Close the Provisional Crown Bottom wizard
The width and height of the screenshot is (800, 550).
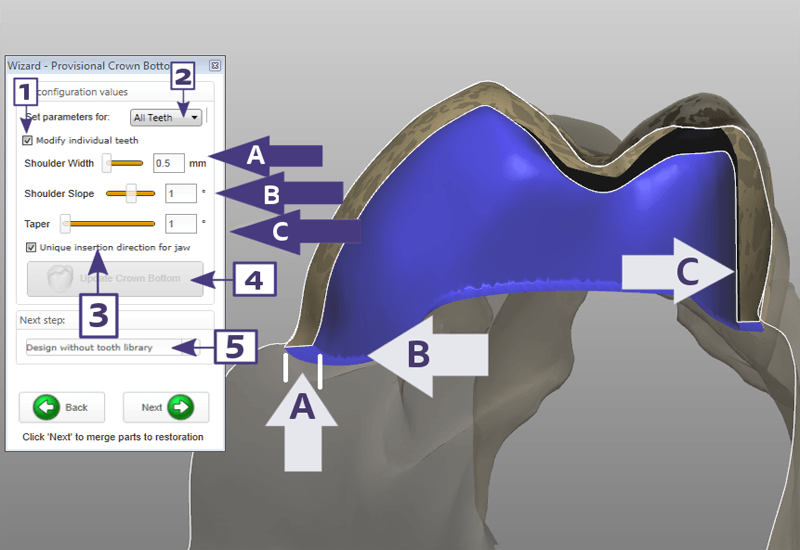pyautogui.click(x=215, y=65)
